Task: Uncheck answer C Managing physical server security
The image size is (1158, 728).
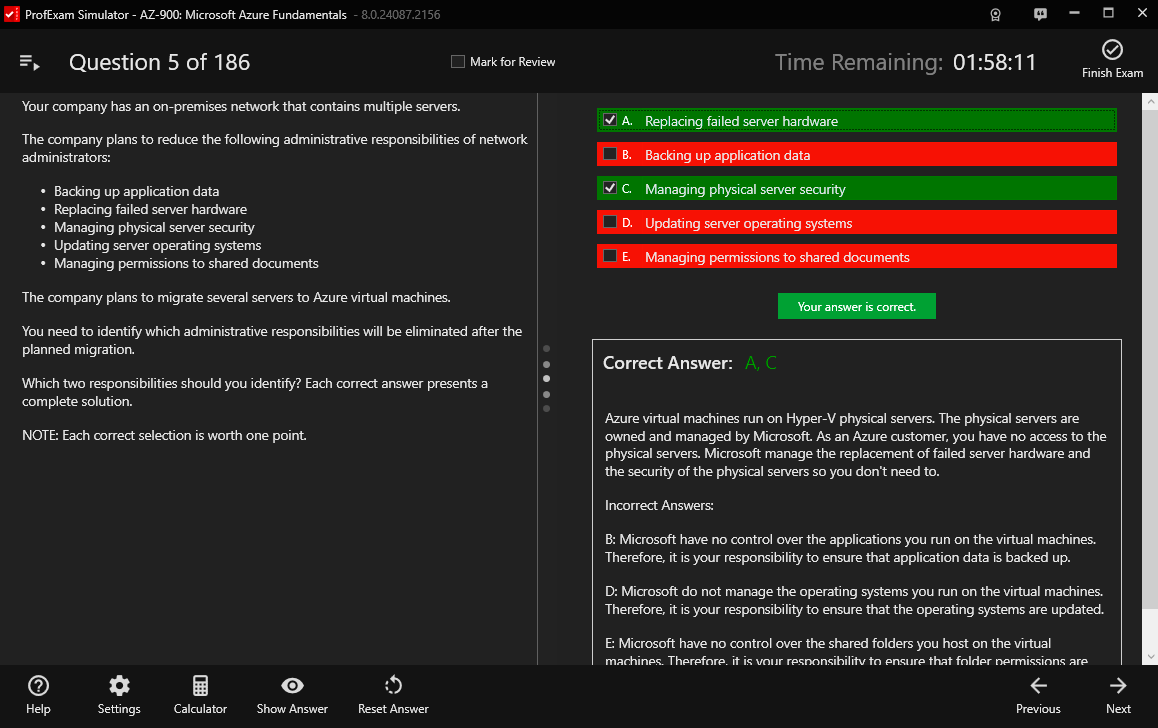Action: [610, 188]
